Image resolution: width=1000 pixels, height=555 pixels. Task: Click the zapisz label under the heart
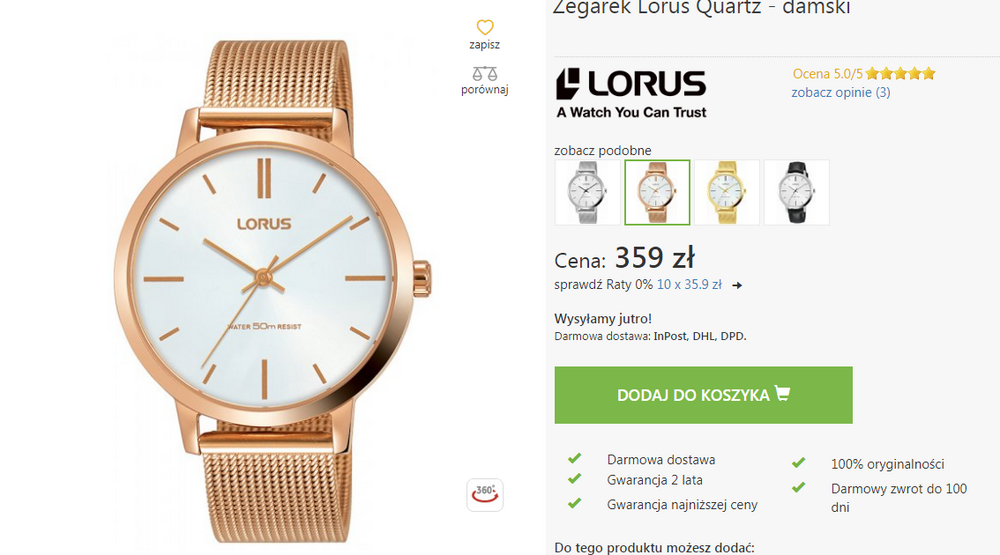pyautogui.click(x=485, y=45)
